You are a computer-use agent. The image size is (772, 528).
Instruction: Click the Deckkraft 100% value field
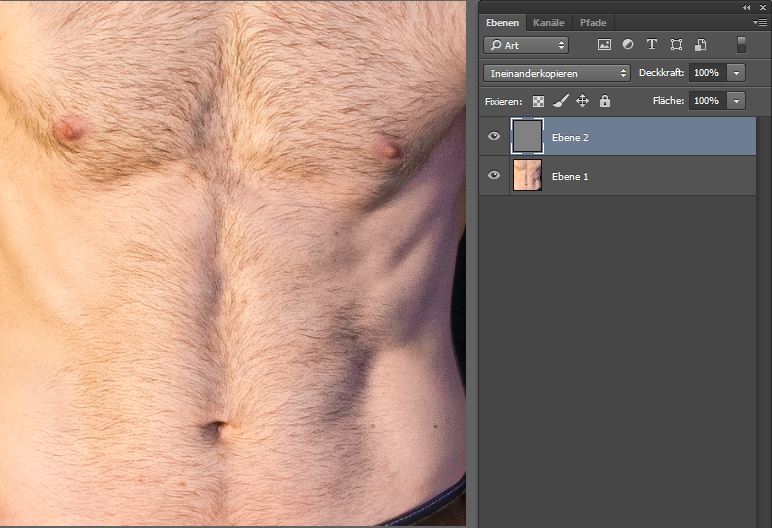coord(708,73)
